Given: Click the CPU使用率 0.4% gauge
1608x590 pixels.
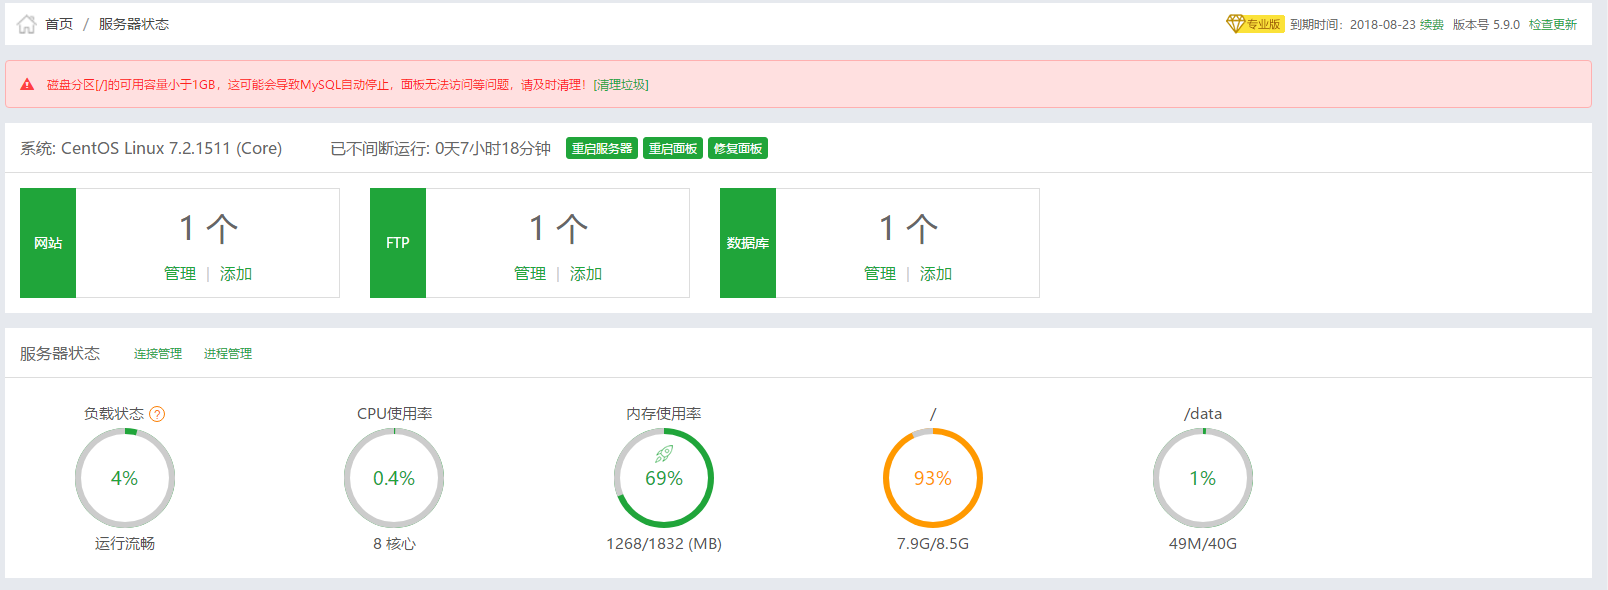Looking at the screenshot, I should tap(394, 478).
